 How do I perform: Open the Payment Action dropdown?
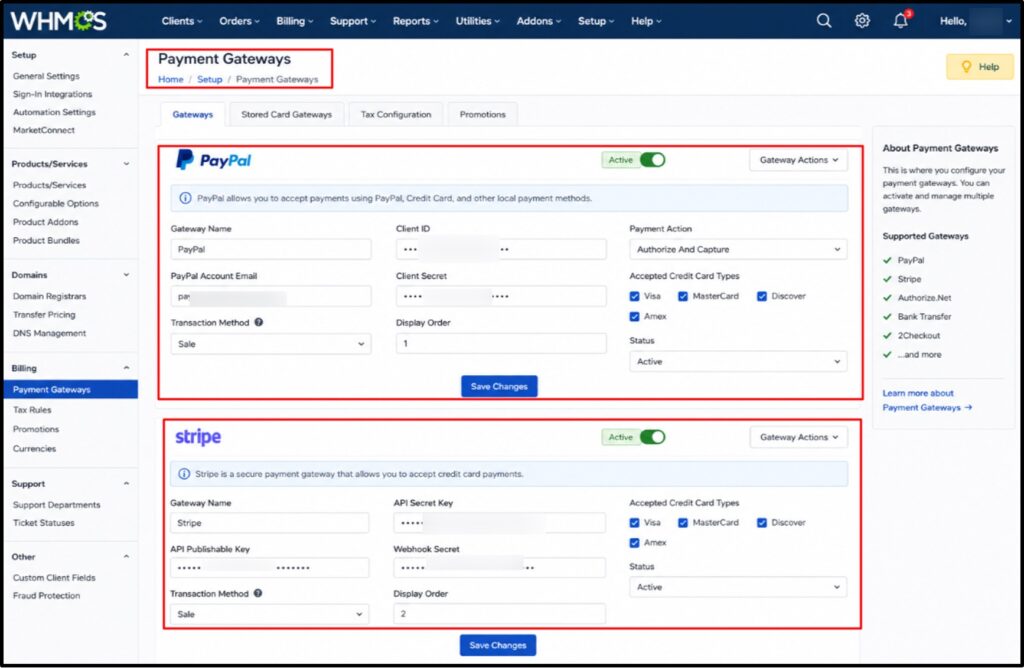(738, 249)
